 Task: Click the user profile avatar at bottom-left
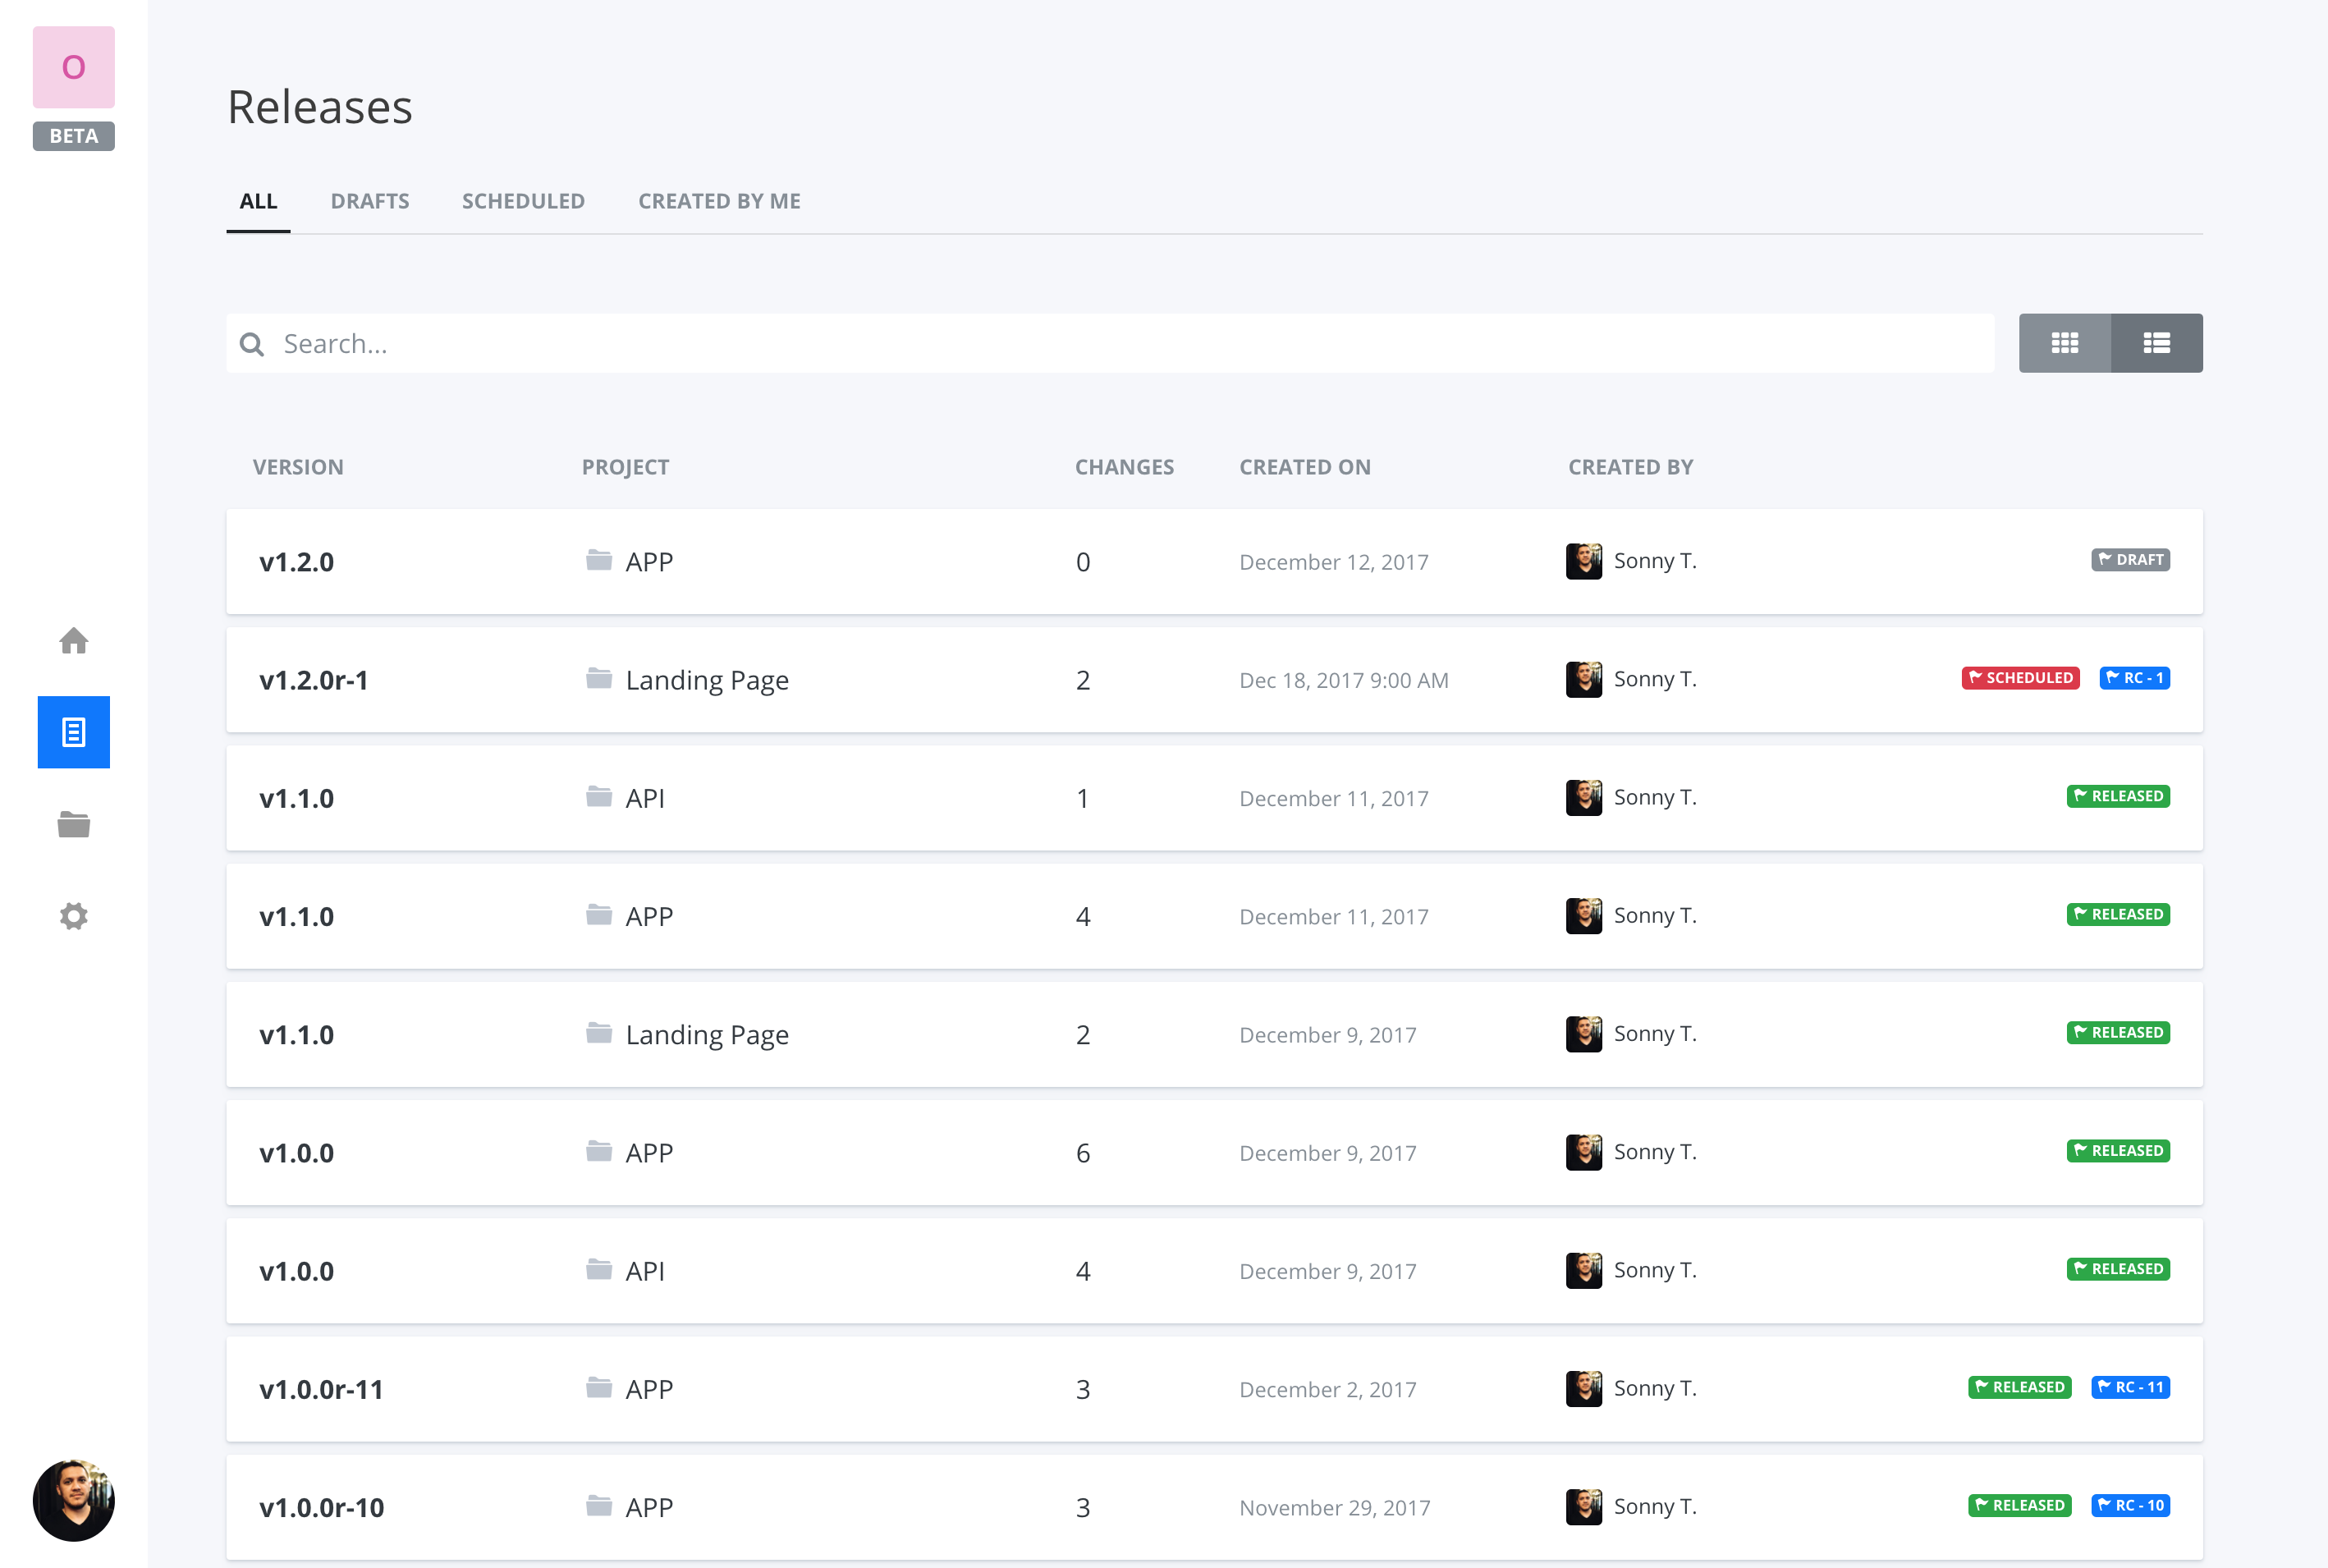point(73,1500)
